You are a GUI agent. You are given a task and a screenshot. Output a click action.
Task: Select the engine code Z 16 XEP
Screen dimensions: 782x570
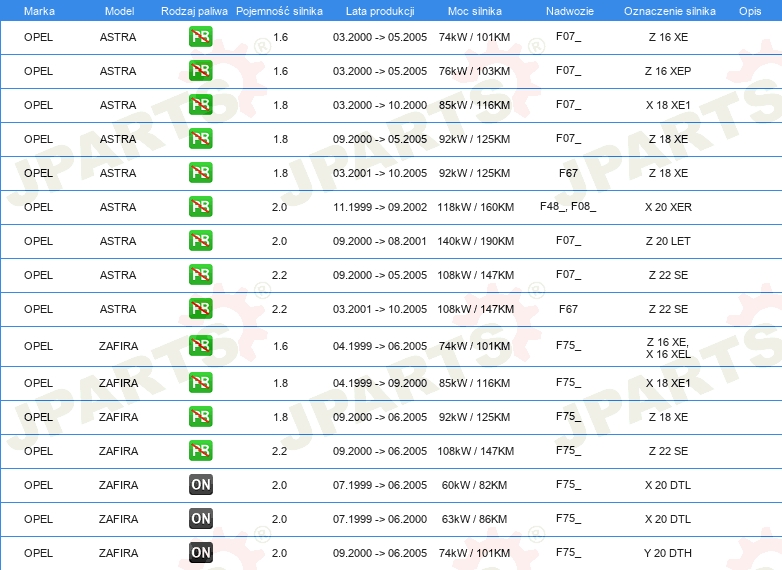(668, 71)
